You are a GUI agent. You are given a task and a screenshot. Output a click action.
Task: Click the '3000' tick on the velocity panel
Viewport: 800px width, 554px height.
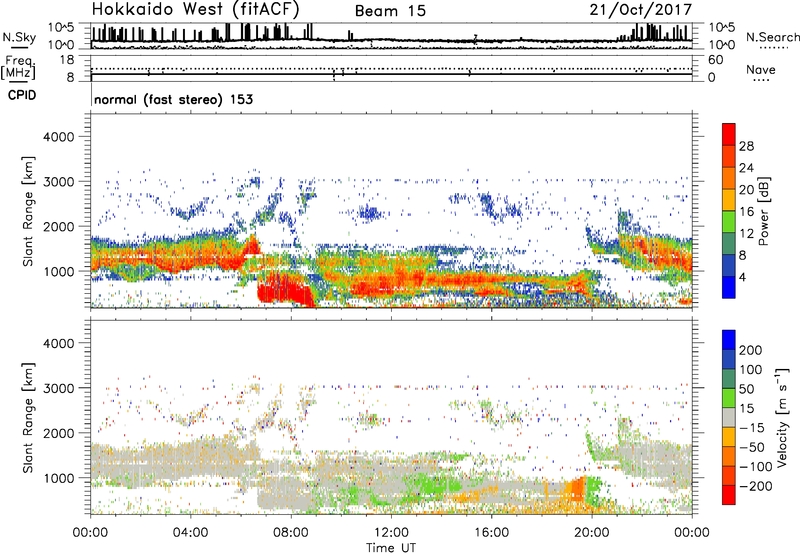(58, 388)
